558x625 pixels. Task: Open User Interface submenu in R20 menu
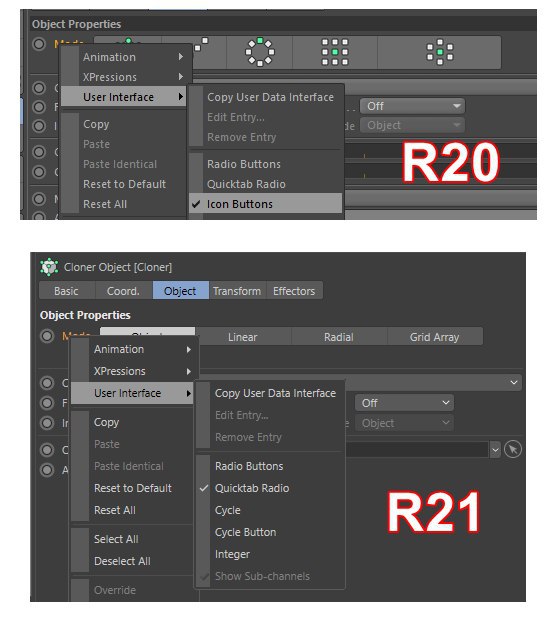pyautogui.click(x=124, y=97)
